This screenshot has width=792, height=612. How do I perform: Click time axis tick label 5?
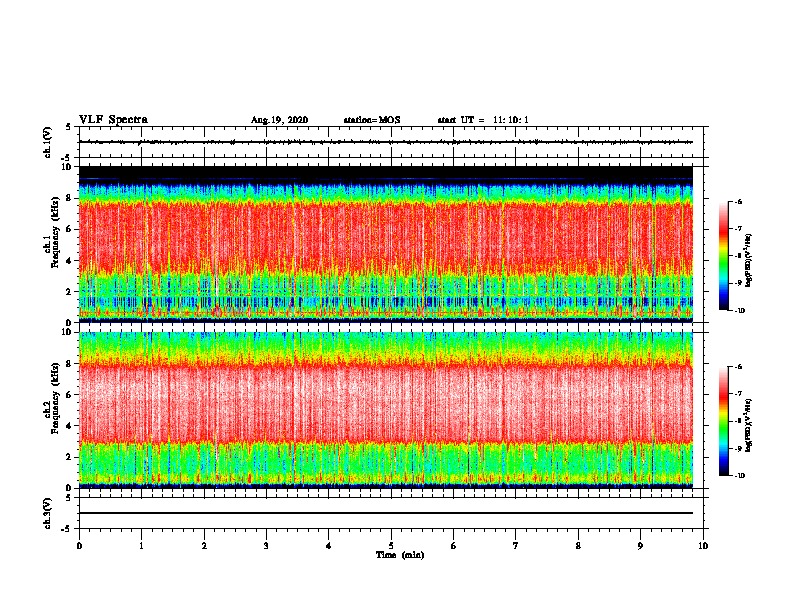pos(391,546)
